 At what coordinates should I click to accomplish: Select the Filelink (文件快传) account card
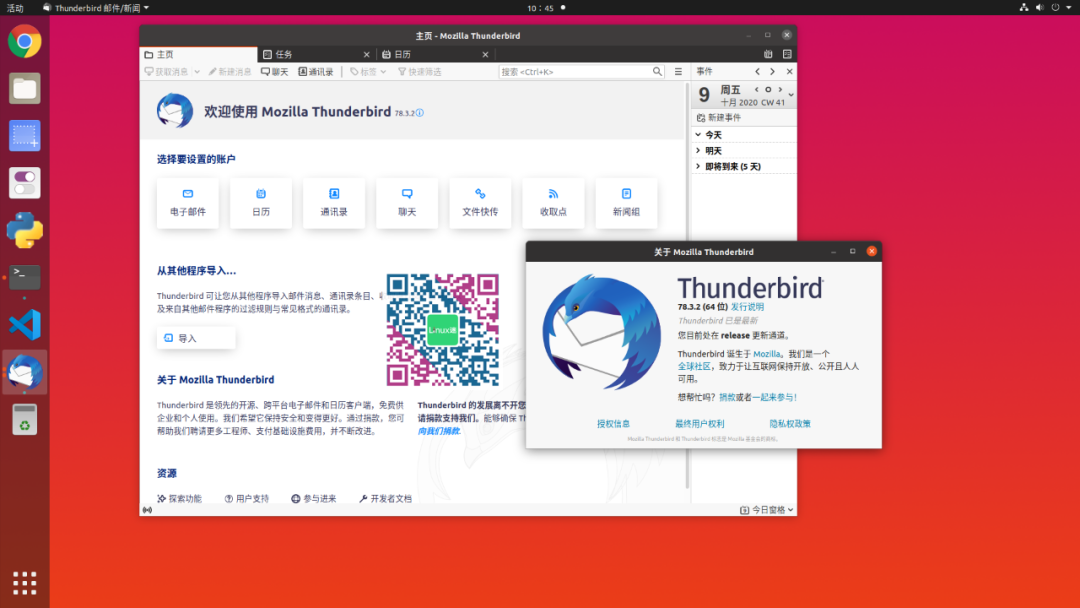tap(480, 203)
